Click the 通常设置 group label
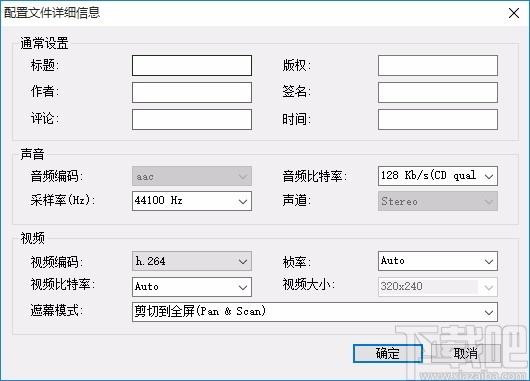 pos(44,43)
